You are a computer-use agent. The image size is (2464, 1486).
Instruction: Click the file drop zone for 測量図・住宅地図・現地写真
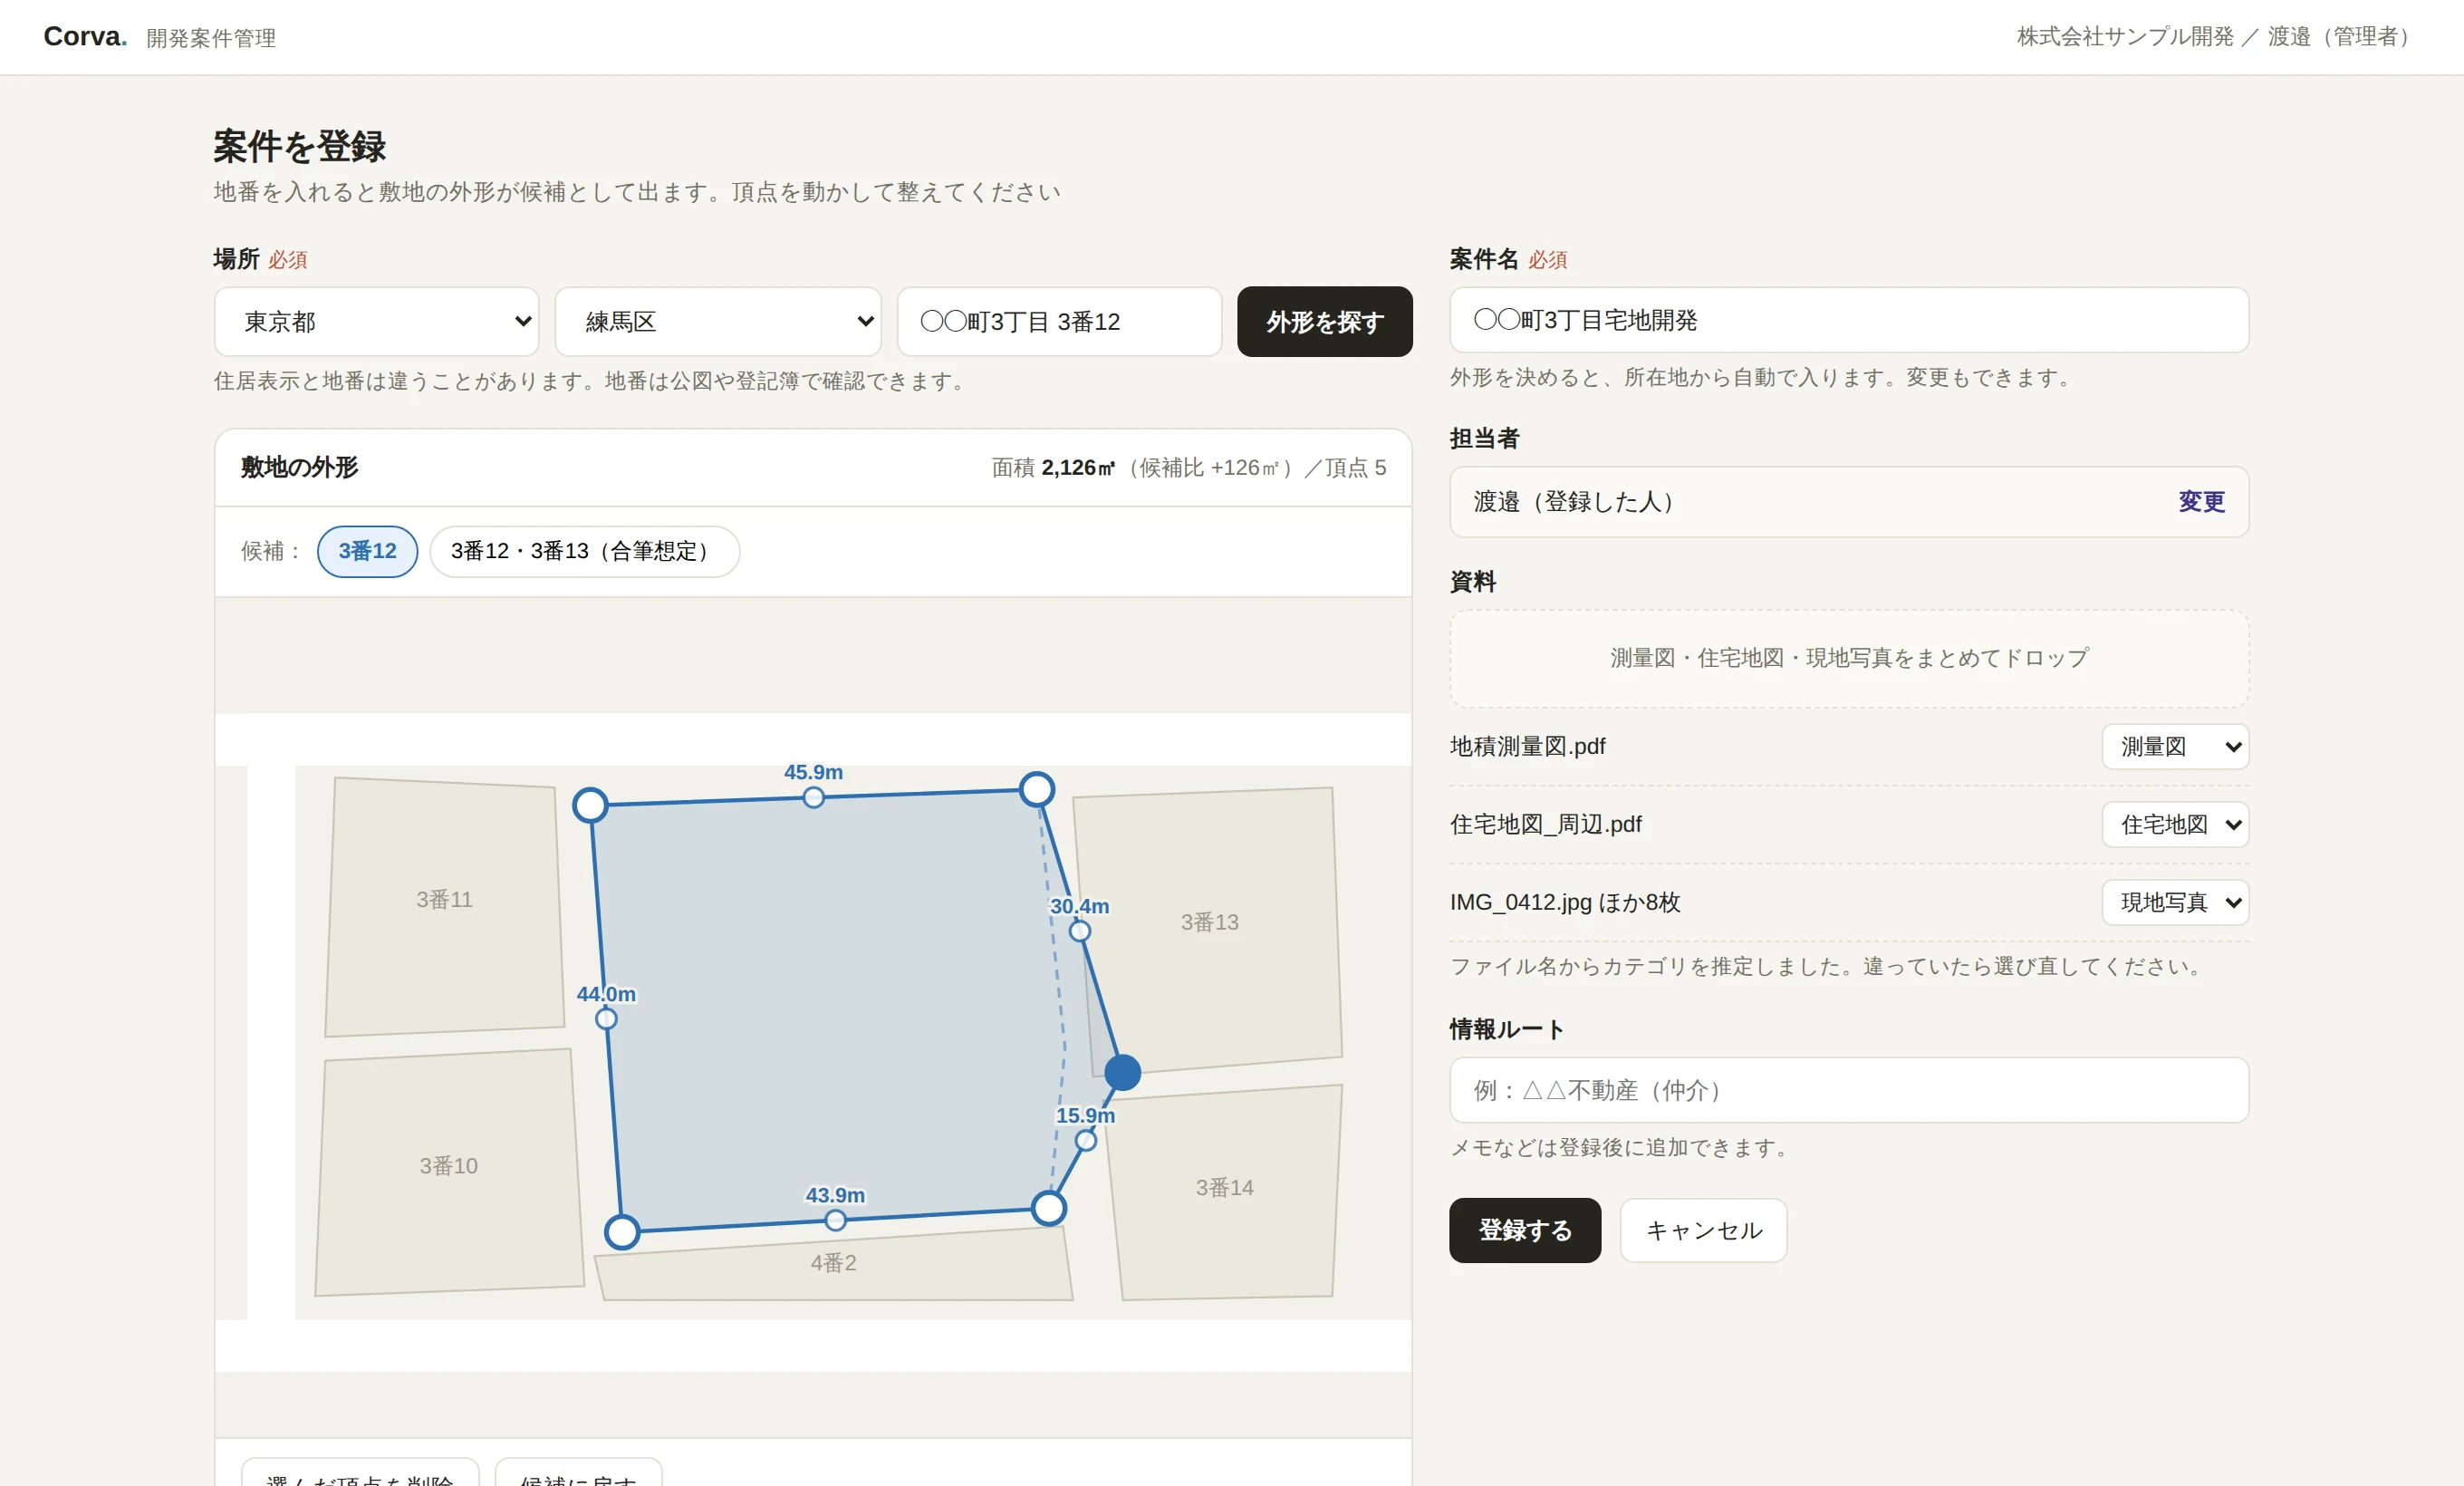pyautogui.click(x=1848, y=659)
